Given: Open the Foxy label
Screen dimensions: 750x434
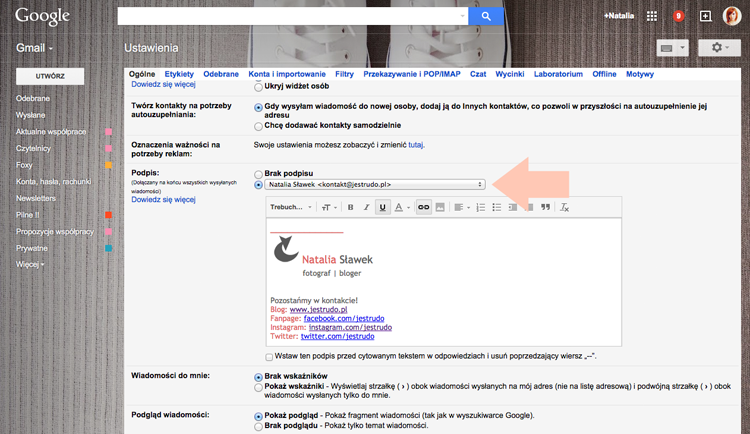Looking at the screenshot, I should [24, 165].
